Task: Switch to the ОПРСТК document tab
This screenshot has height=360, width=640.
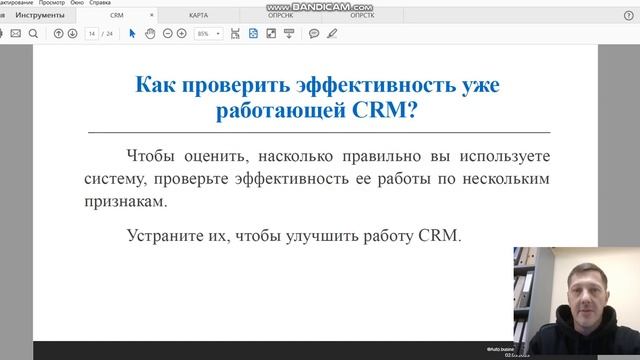Action: tap(362, 15)
